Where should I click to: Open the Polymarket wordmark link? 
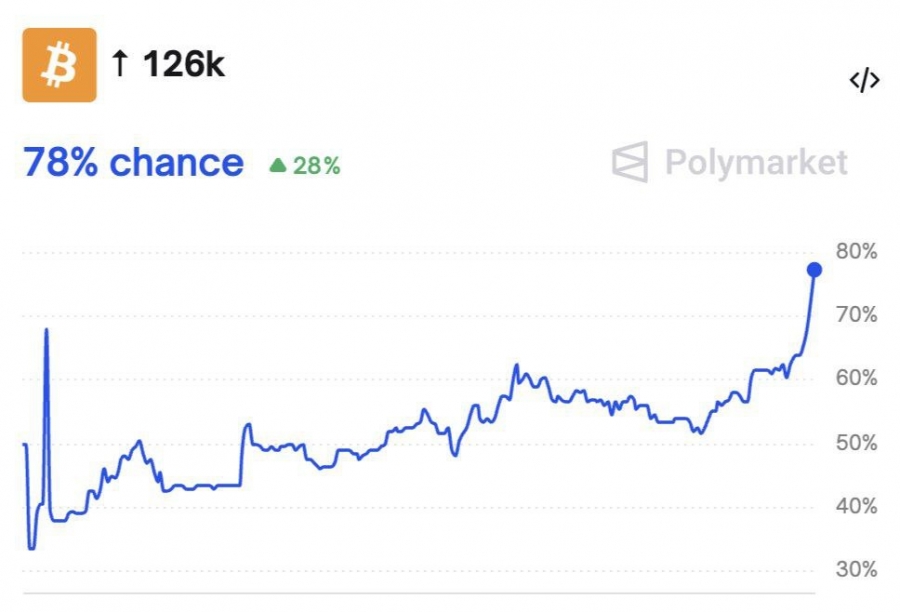tap(756, 162)
